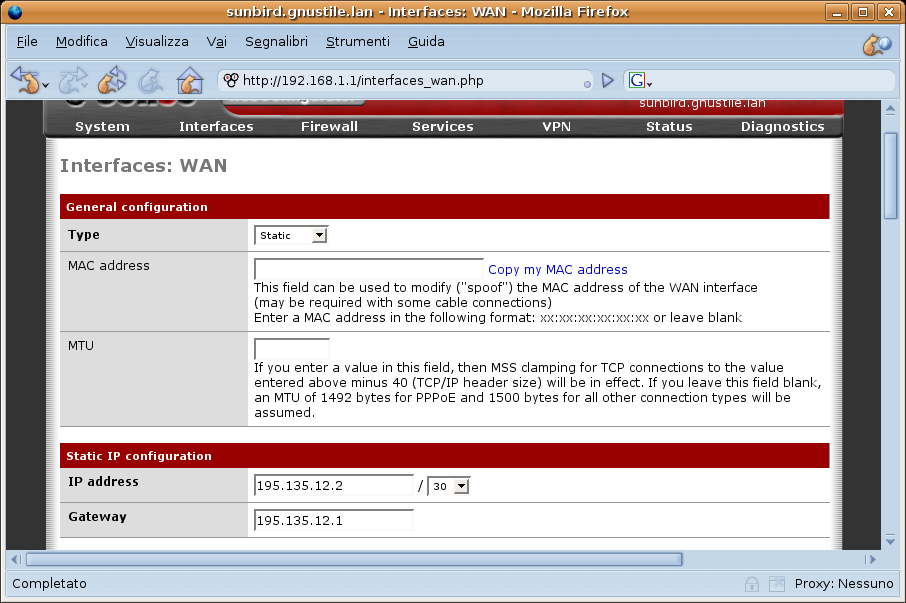The image size is (906, 603).
Task: Click the Copy my MAC address link
Action: pos(558,270)
